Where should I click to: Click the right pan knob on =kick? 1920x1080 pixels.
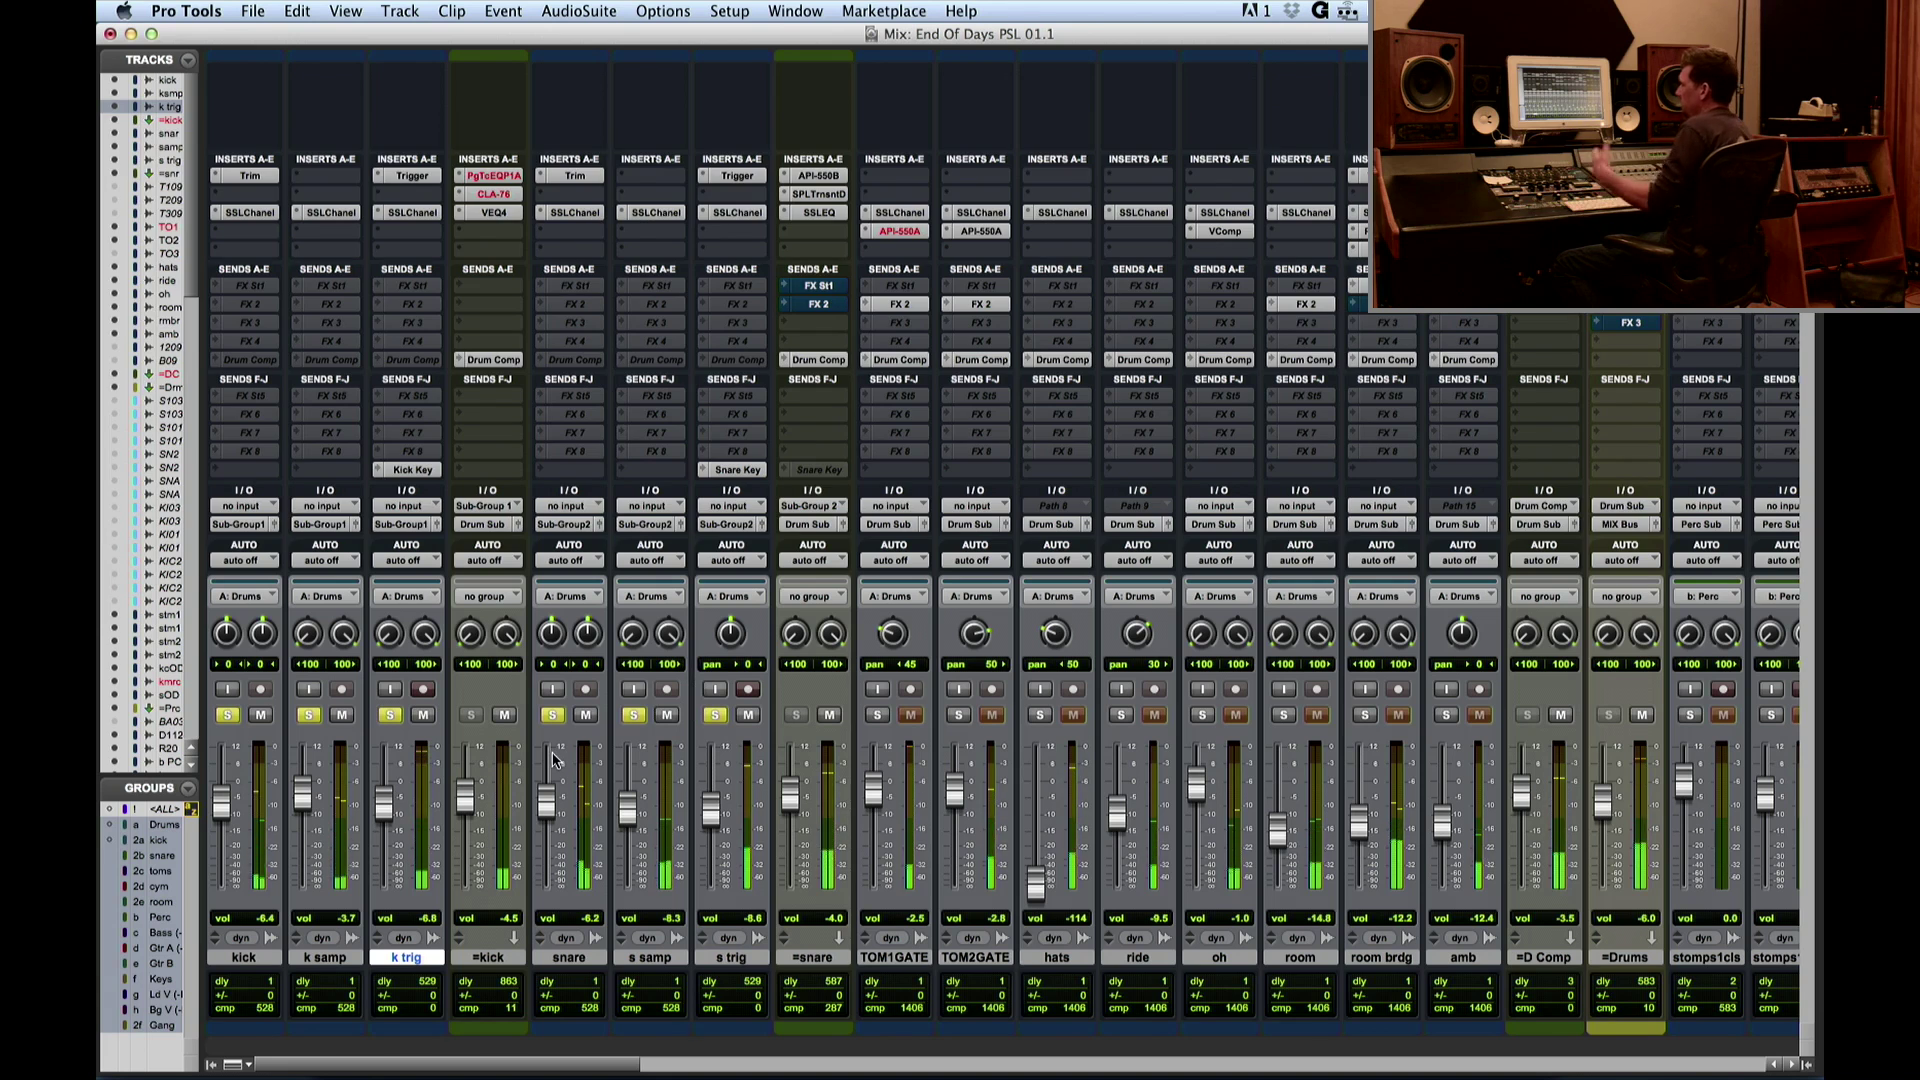pyautogui.click(x=506, y=633)
